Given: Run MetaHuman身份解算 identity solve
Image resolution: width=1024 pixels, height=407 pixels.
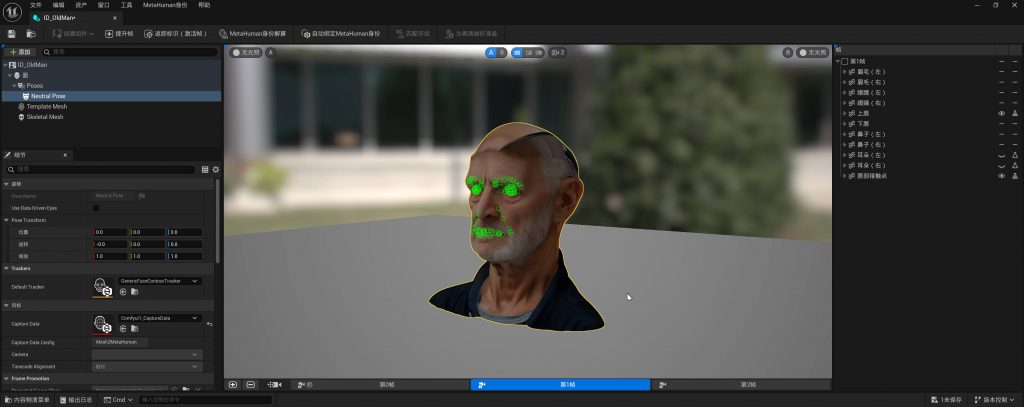Looking at the screenshot, I should [252, 33].
